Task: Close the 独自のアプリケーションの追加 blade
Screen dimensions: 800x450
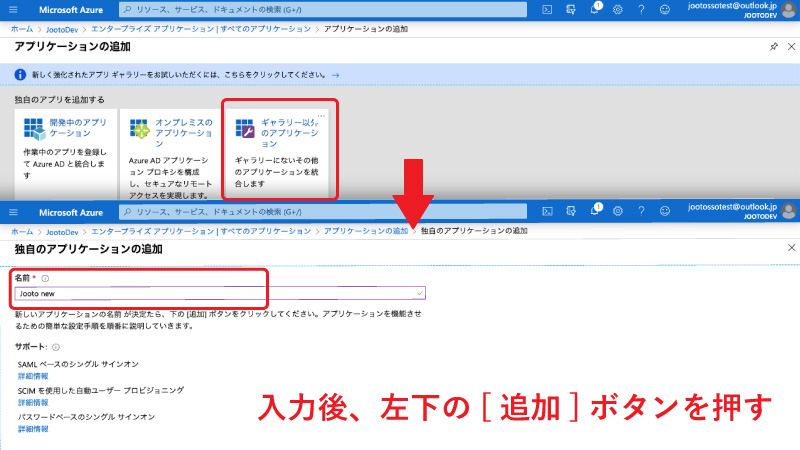Action: [x=791, y=247]
